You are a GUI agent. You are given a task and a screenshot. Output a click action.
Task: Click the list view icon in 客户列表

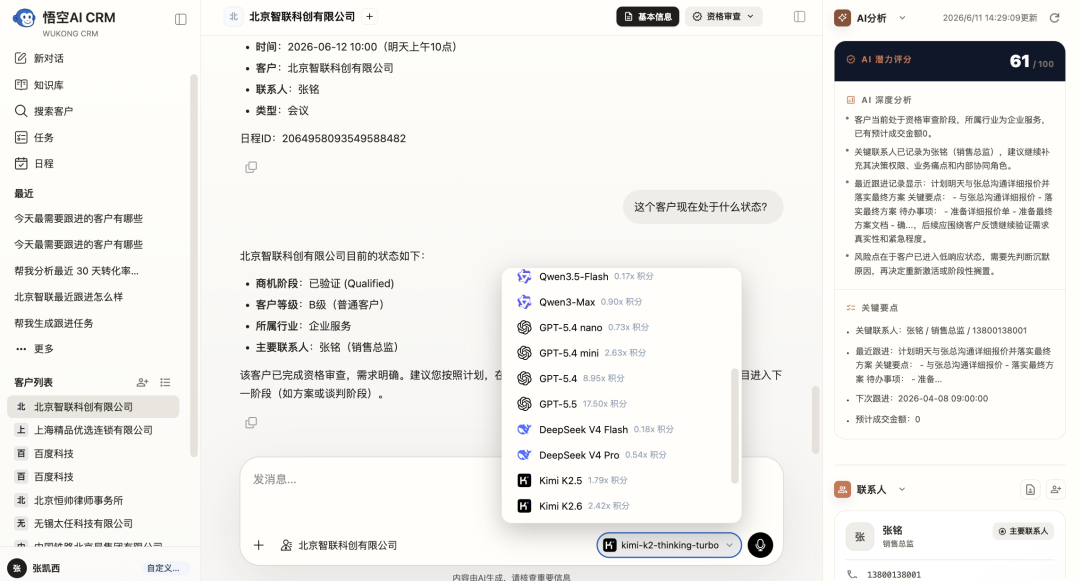165,382
